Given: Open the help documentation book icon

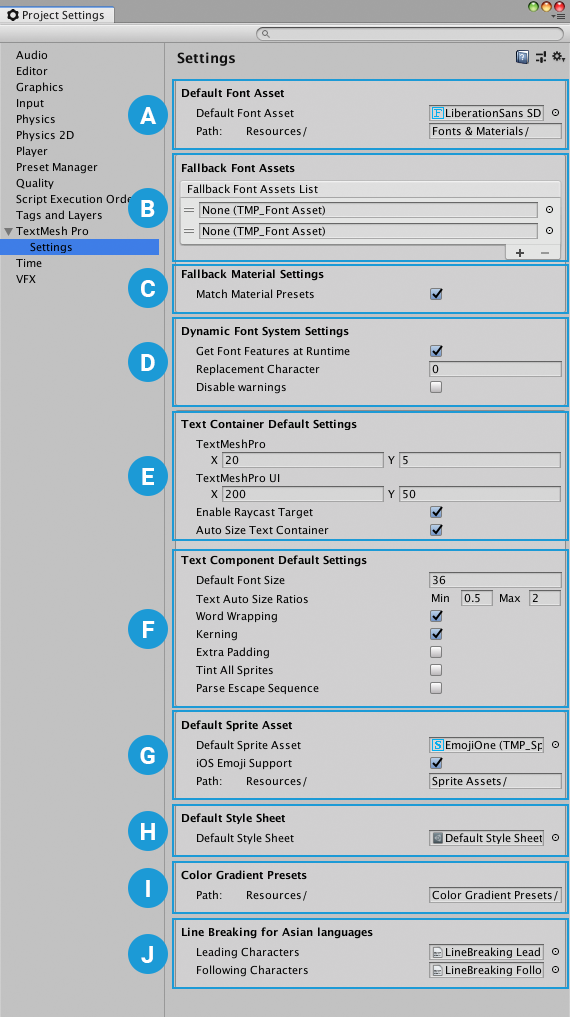Looking at the screenshot, I should pos(522,57).
